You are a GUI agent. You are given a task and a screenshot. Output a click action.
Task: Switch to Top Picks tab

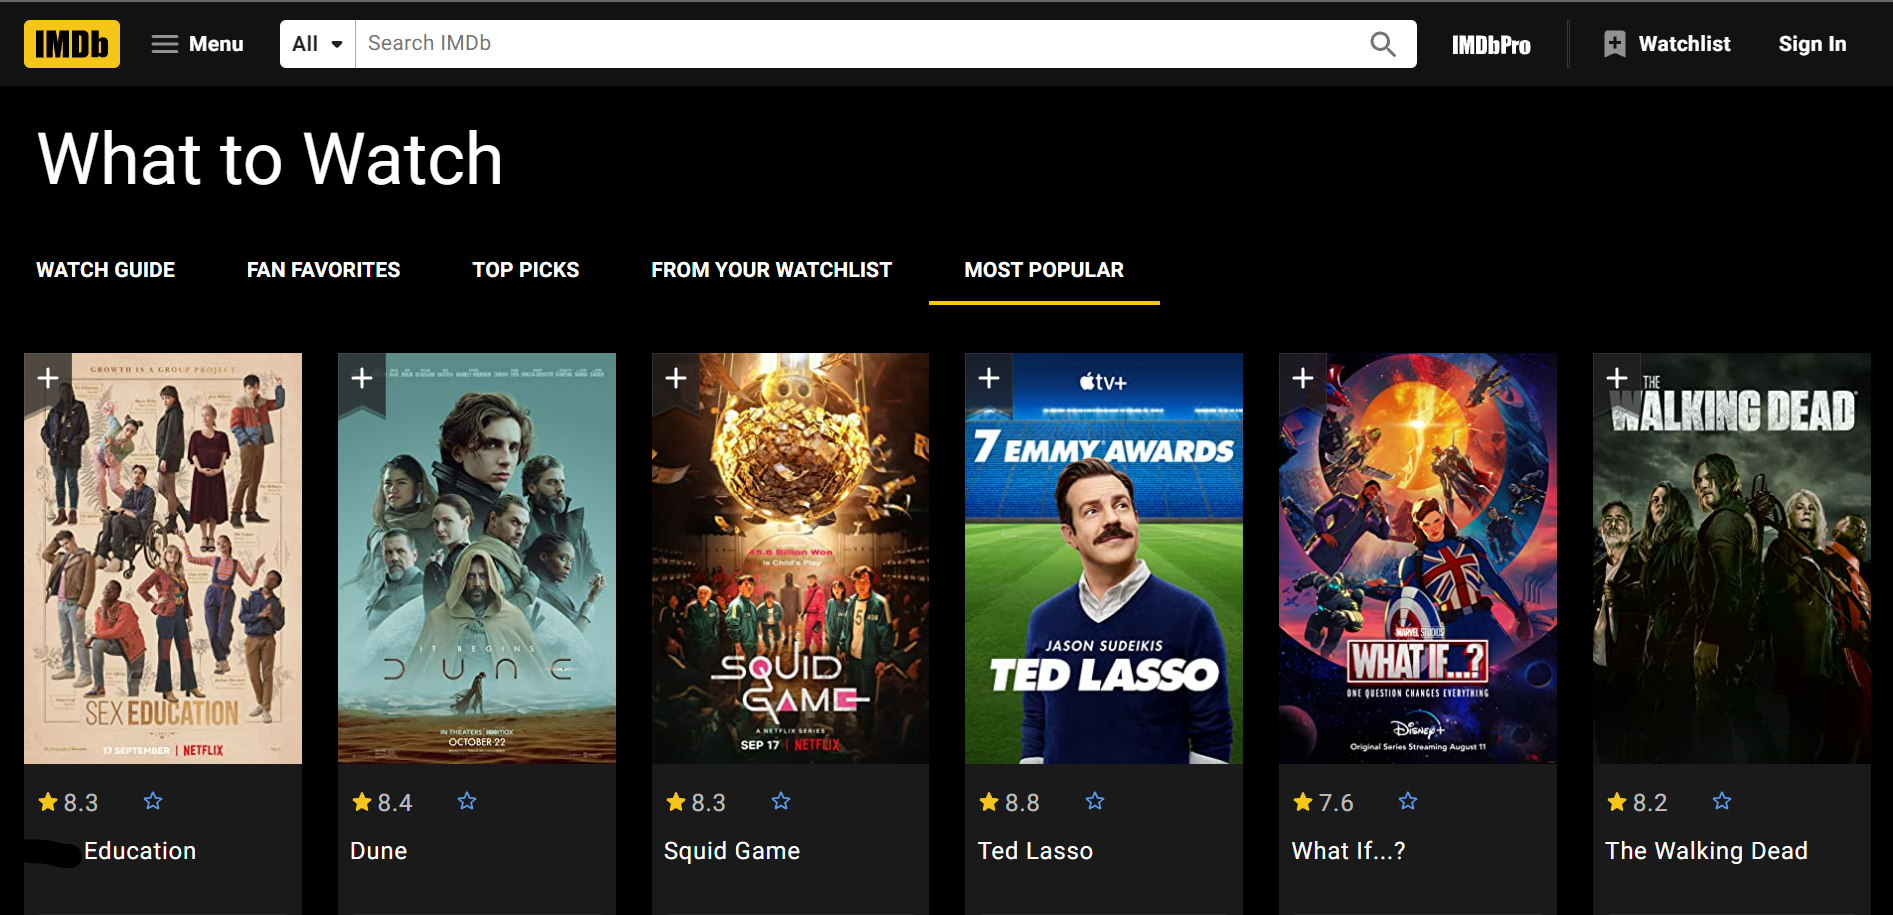526,270
